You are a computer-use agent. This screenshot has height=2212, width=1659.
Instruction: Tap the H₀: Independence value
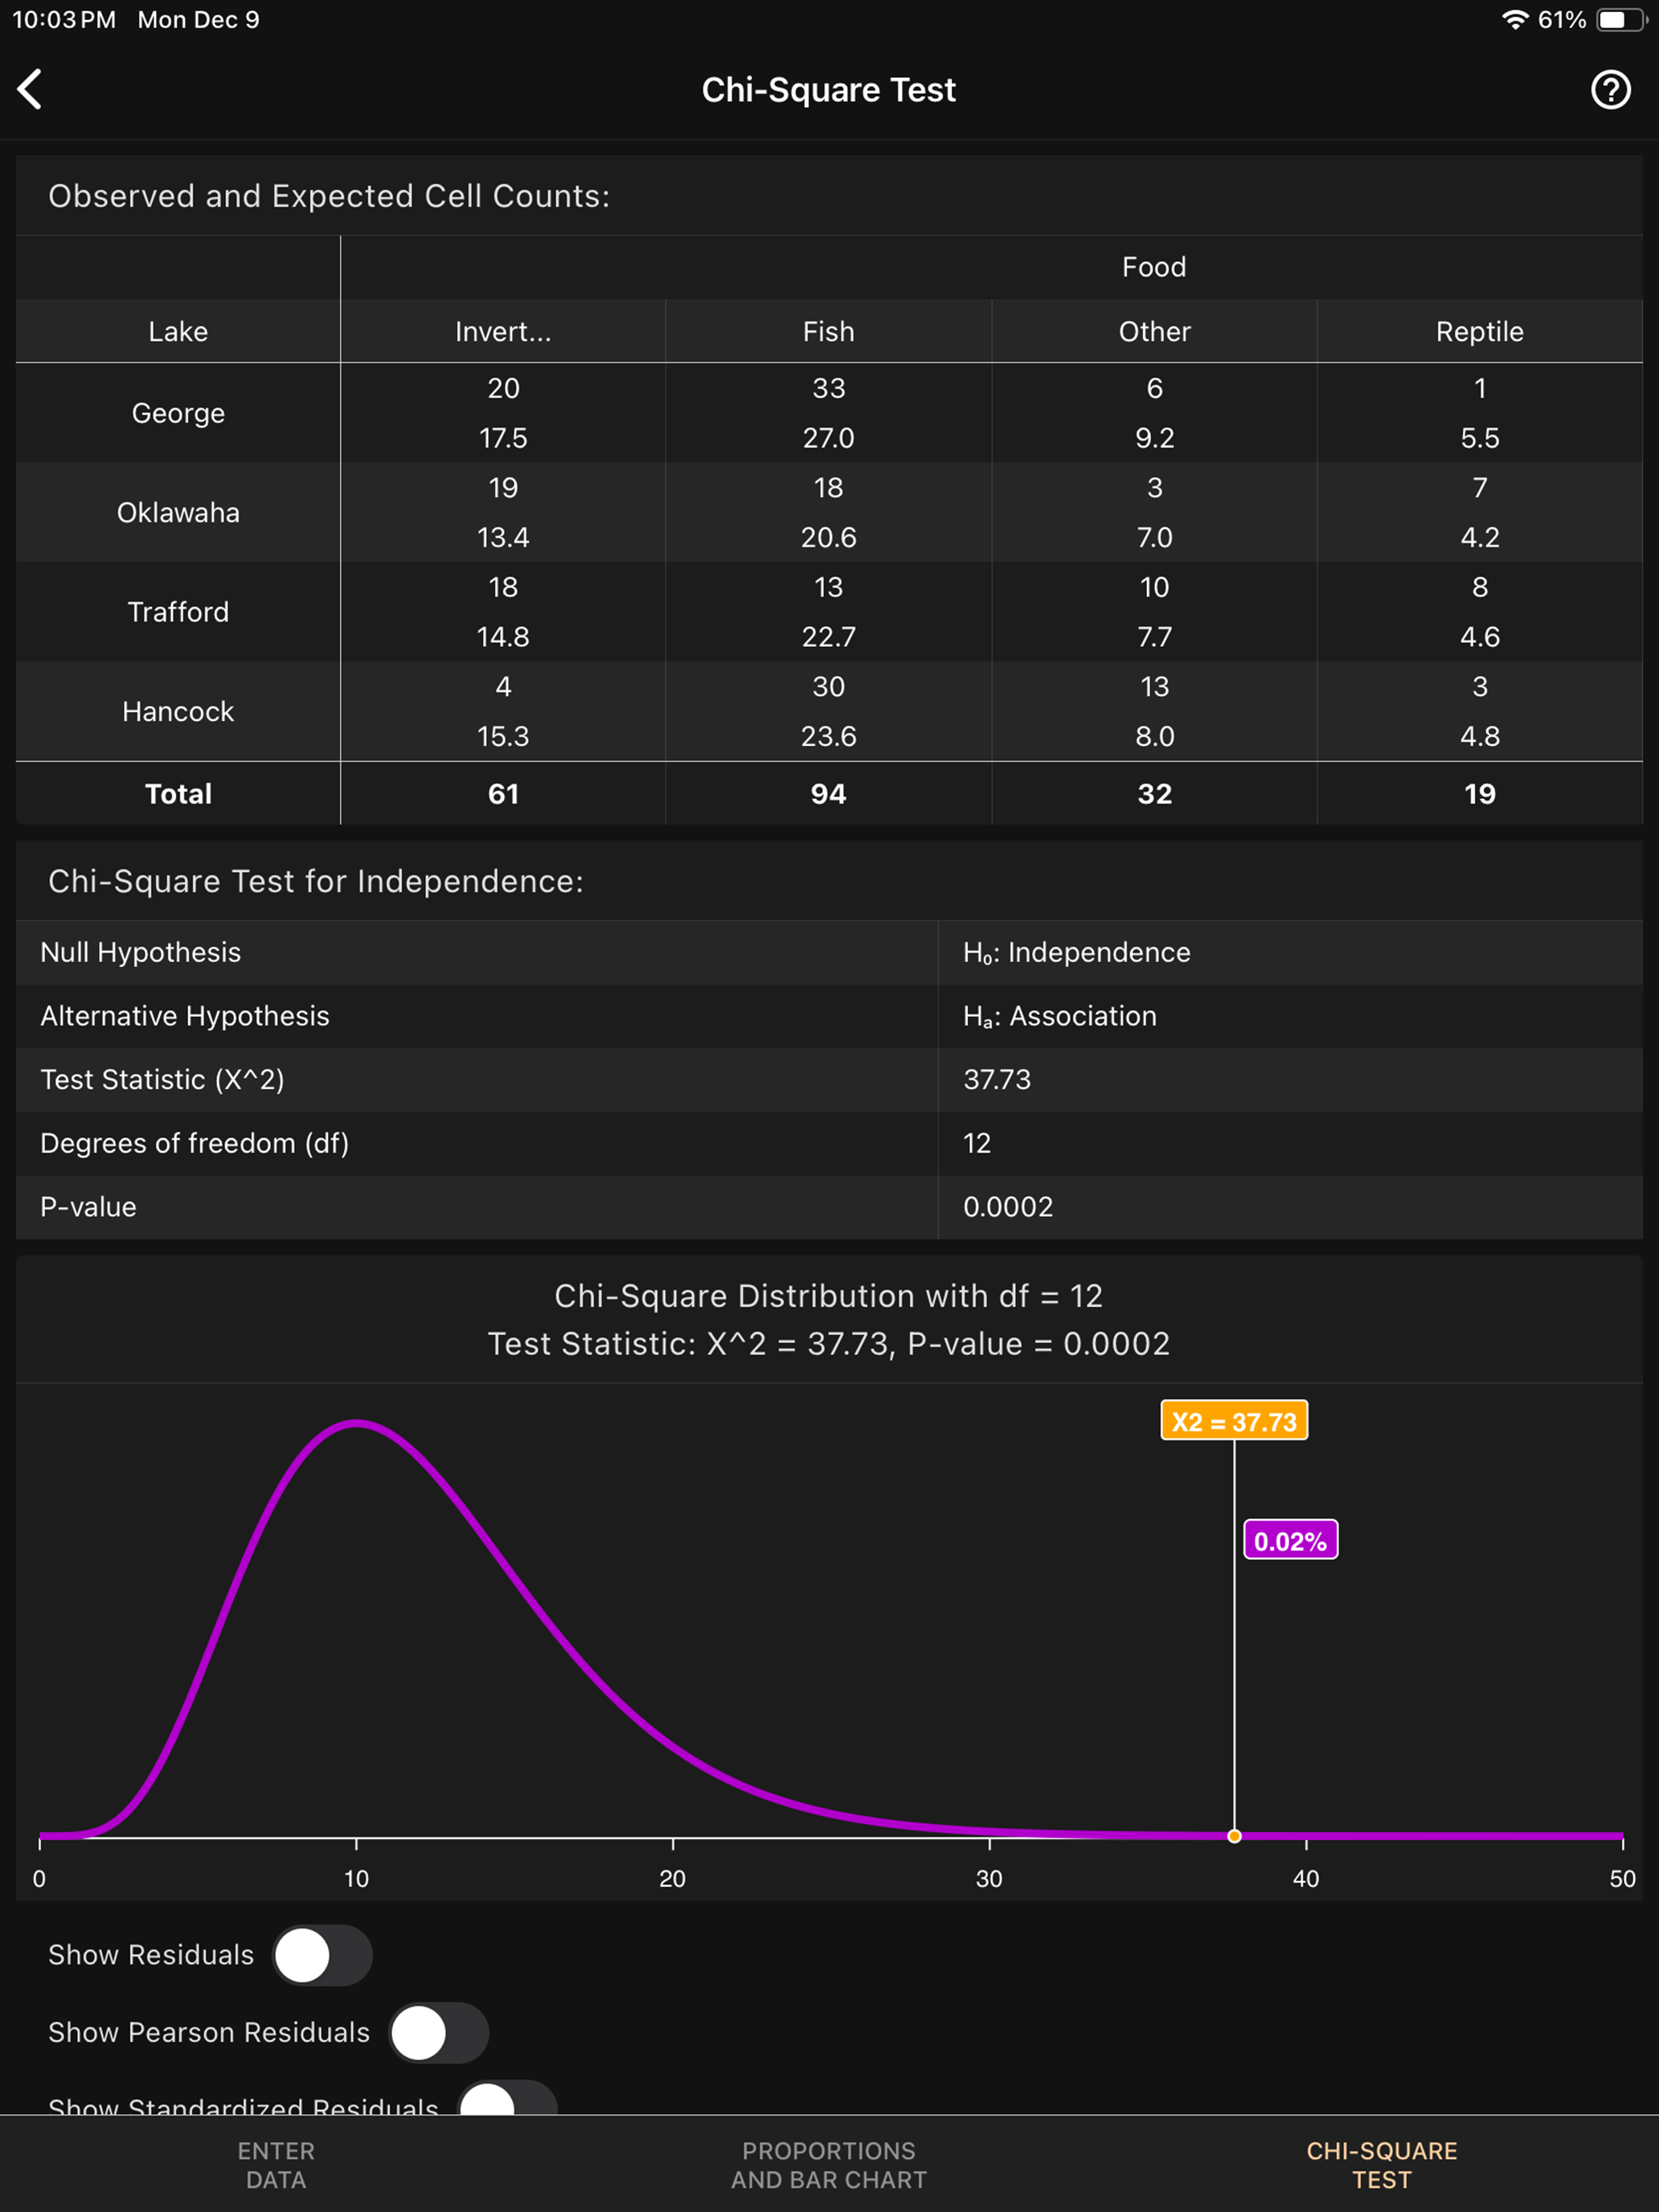click(x=1077, y=952)
